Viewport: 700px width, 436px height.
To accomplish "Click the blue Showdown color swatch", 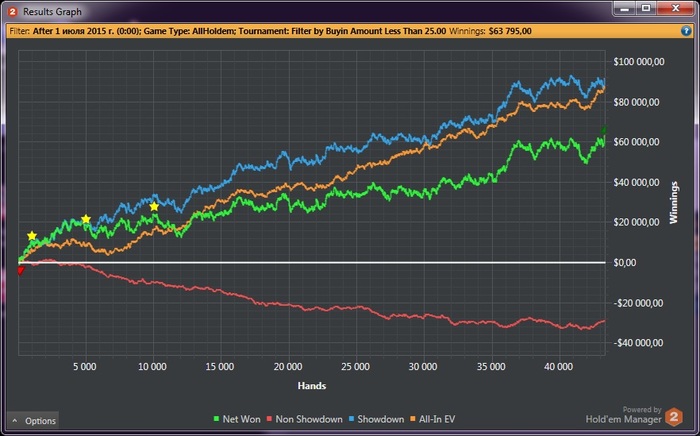I will [x=351, y=419].
